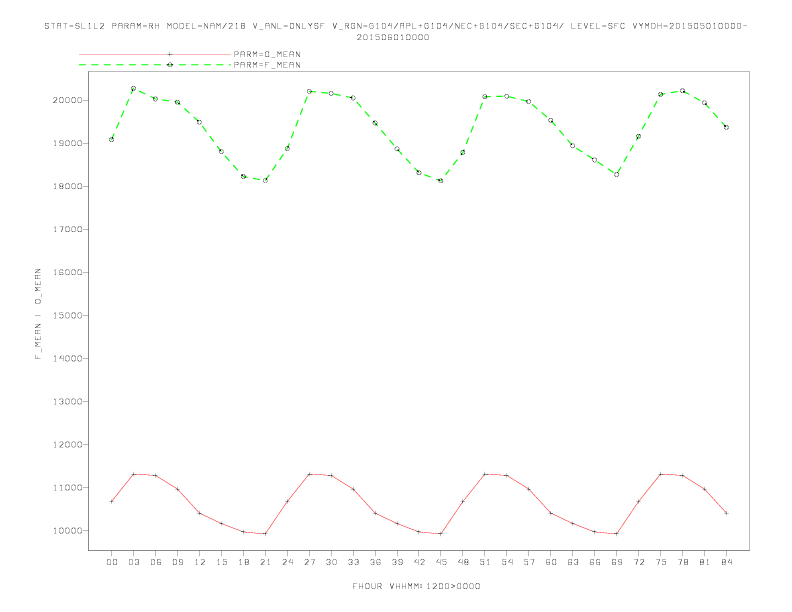792x612 pixels.
Task: Click the PARM=O_MEAN legend label
Action: pos(267,54)
